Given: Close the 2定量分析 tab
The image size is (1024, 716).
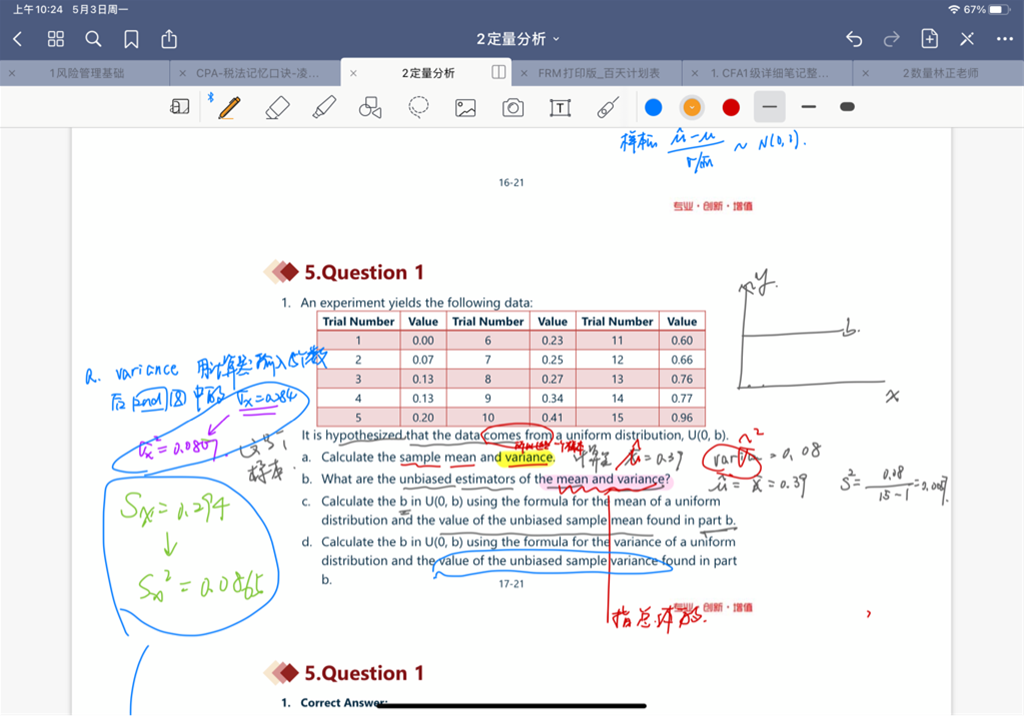Looking at the screenshot, I should [353, 73].
